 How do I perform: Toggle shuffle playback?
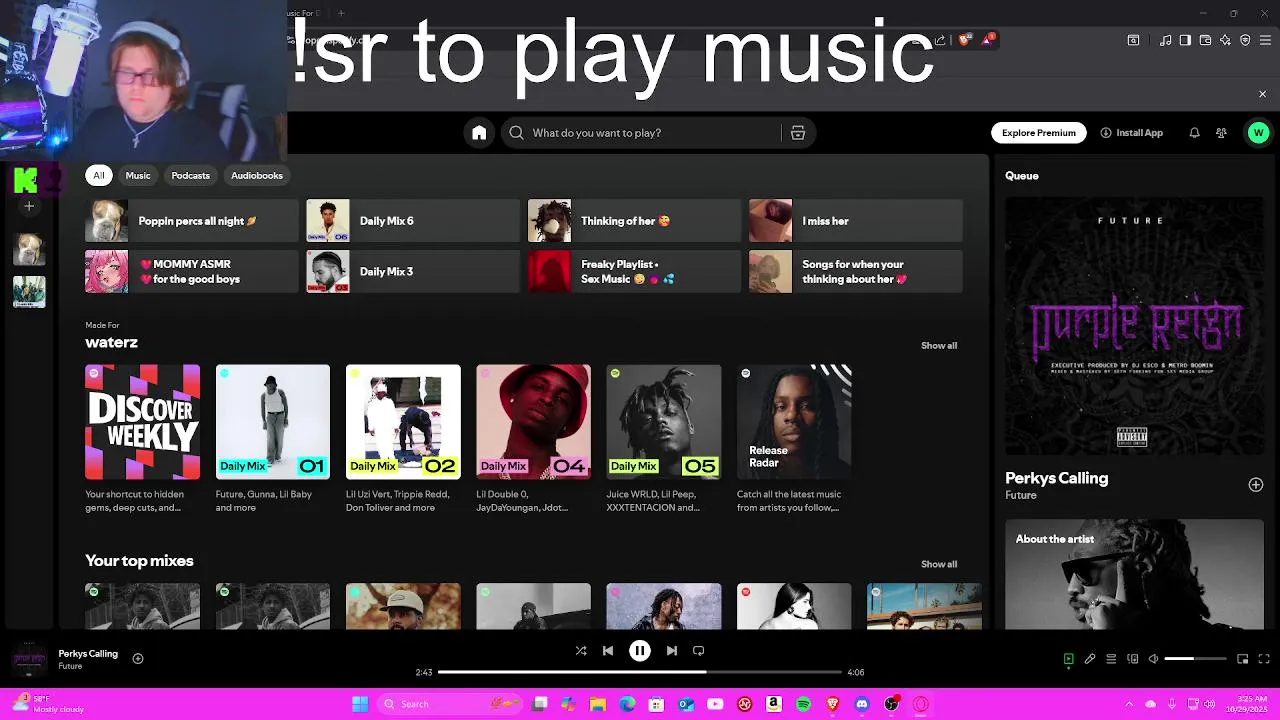click(581, 650)
